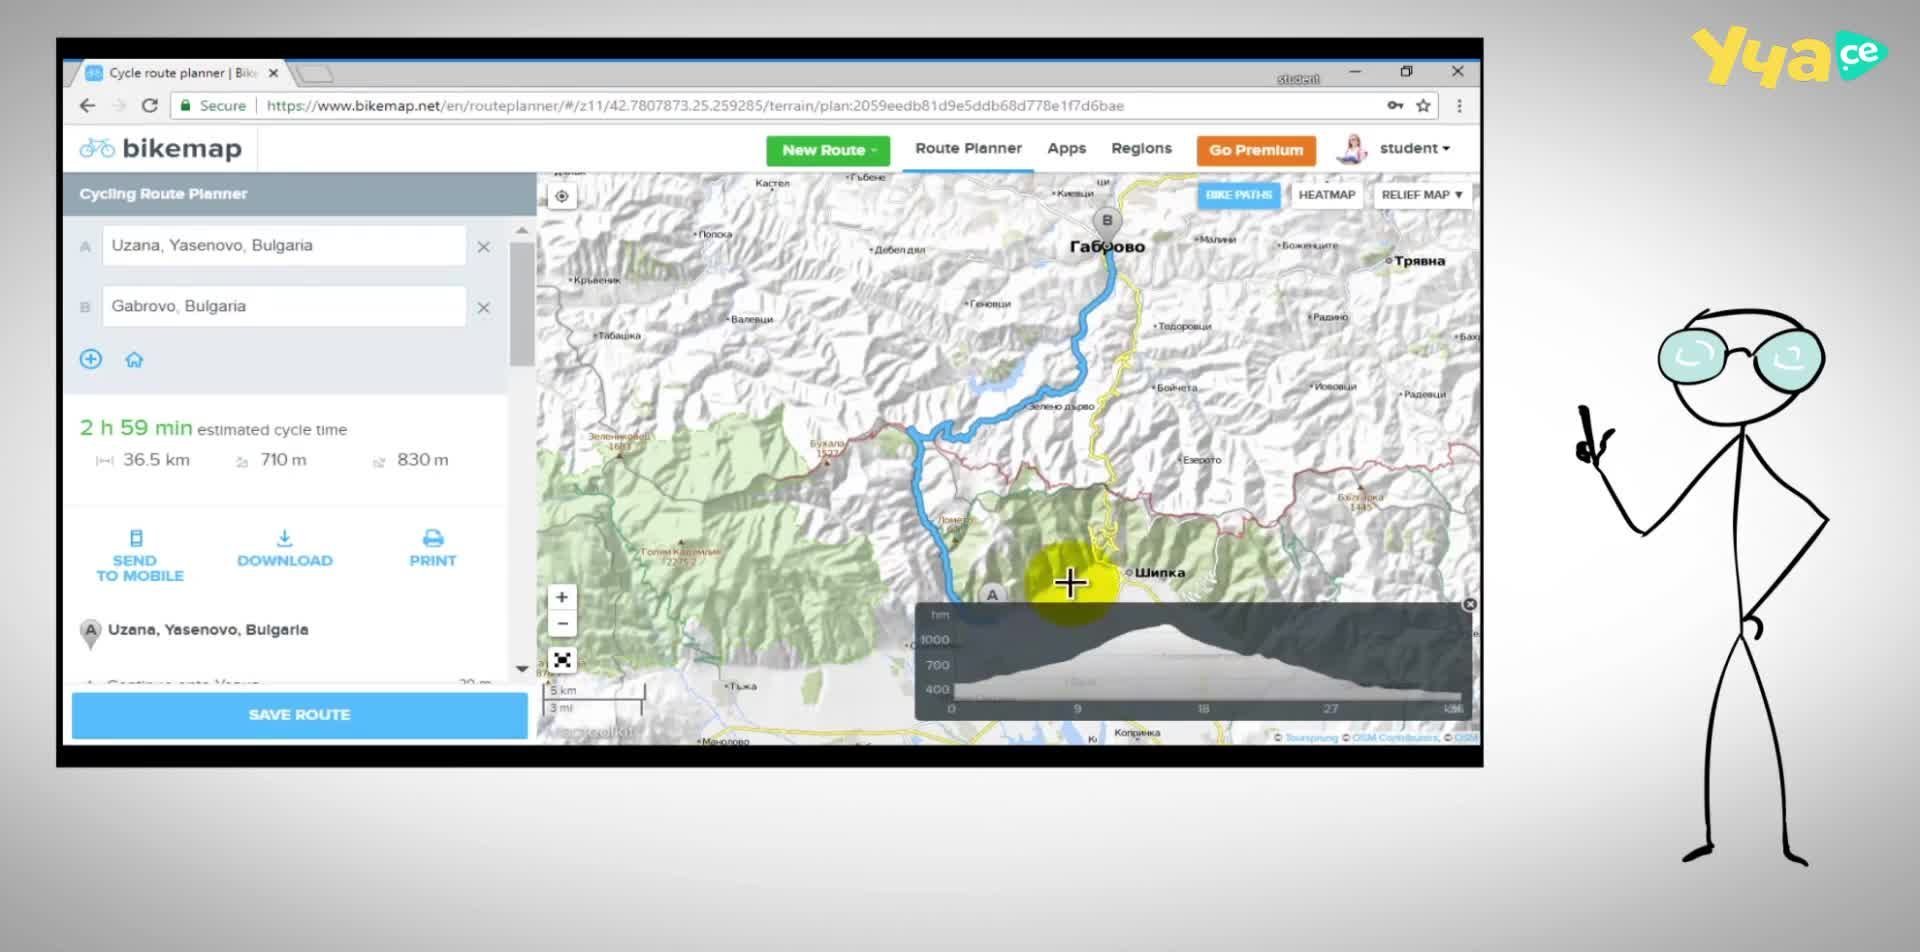
Task: Click the 2 h 59 min cycle time
Action: coord(136,428)
